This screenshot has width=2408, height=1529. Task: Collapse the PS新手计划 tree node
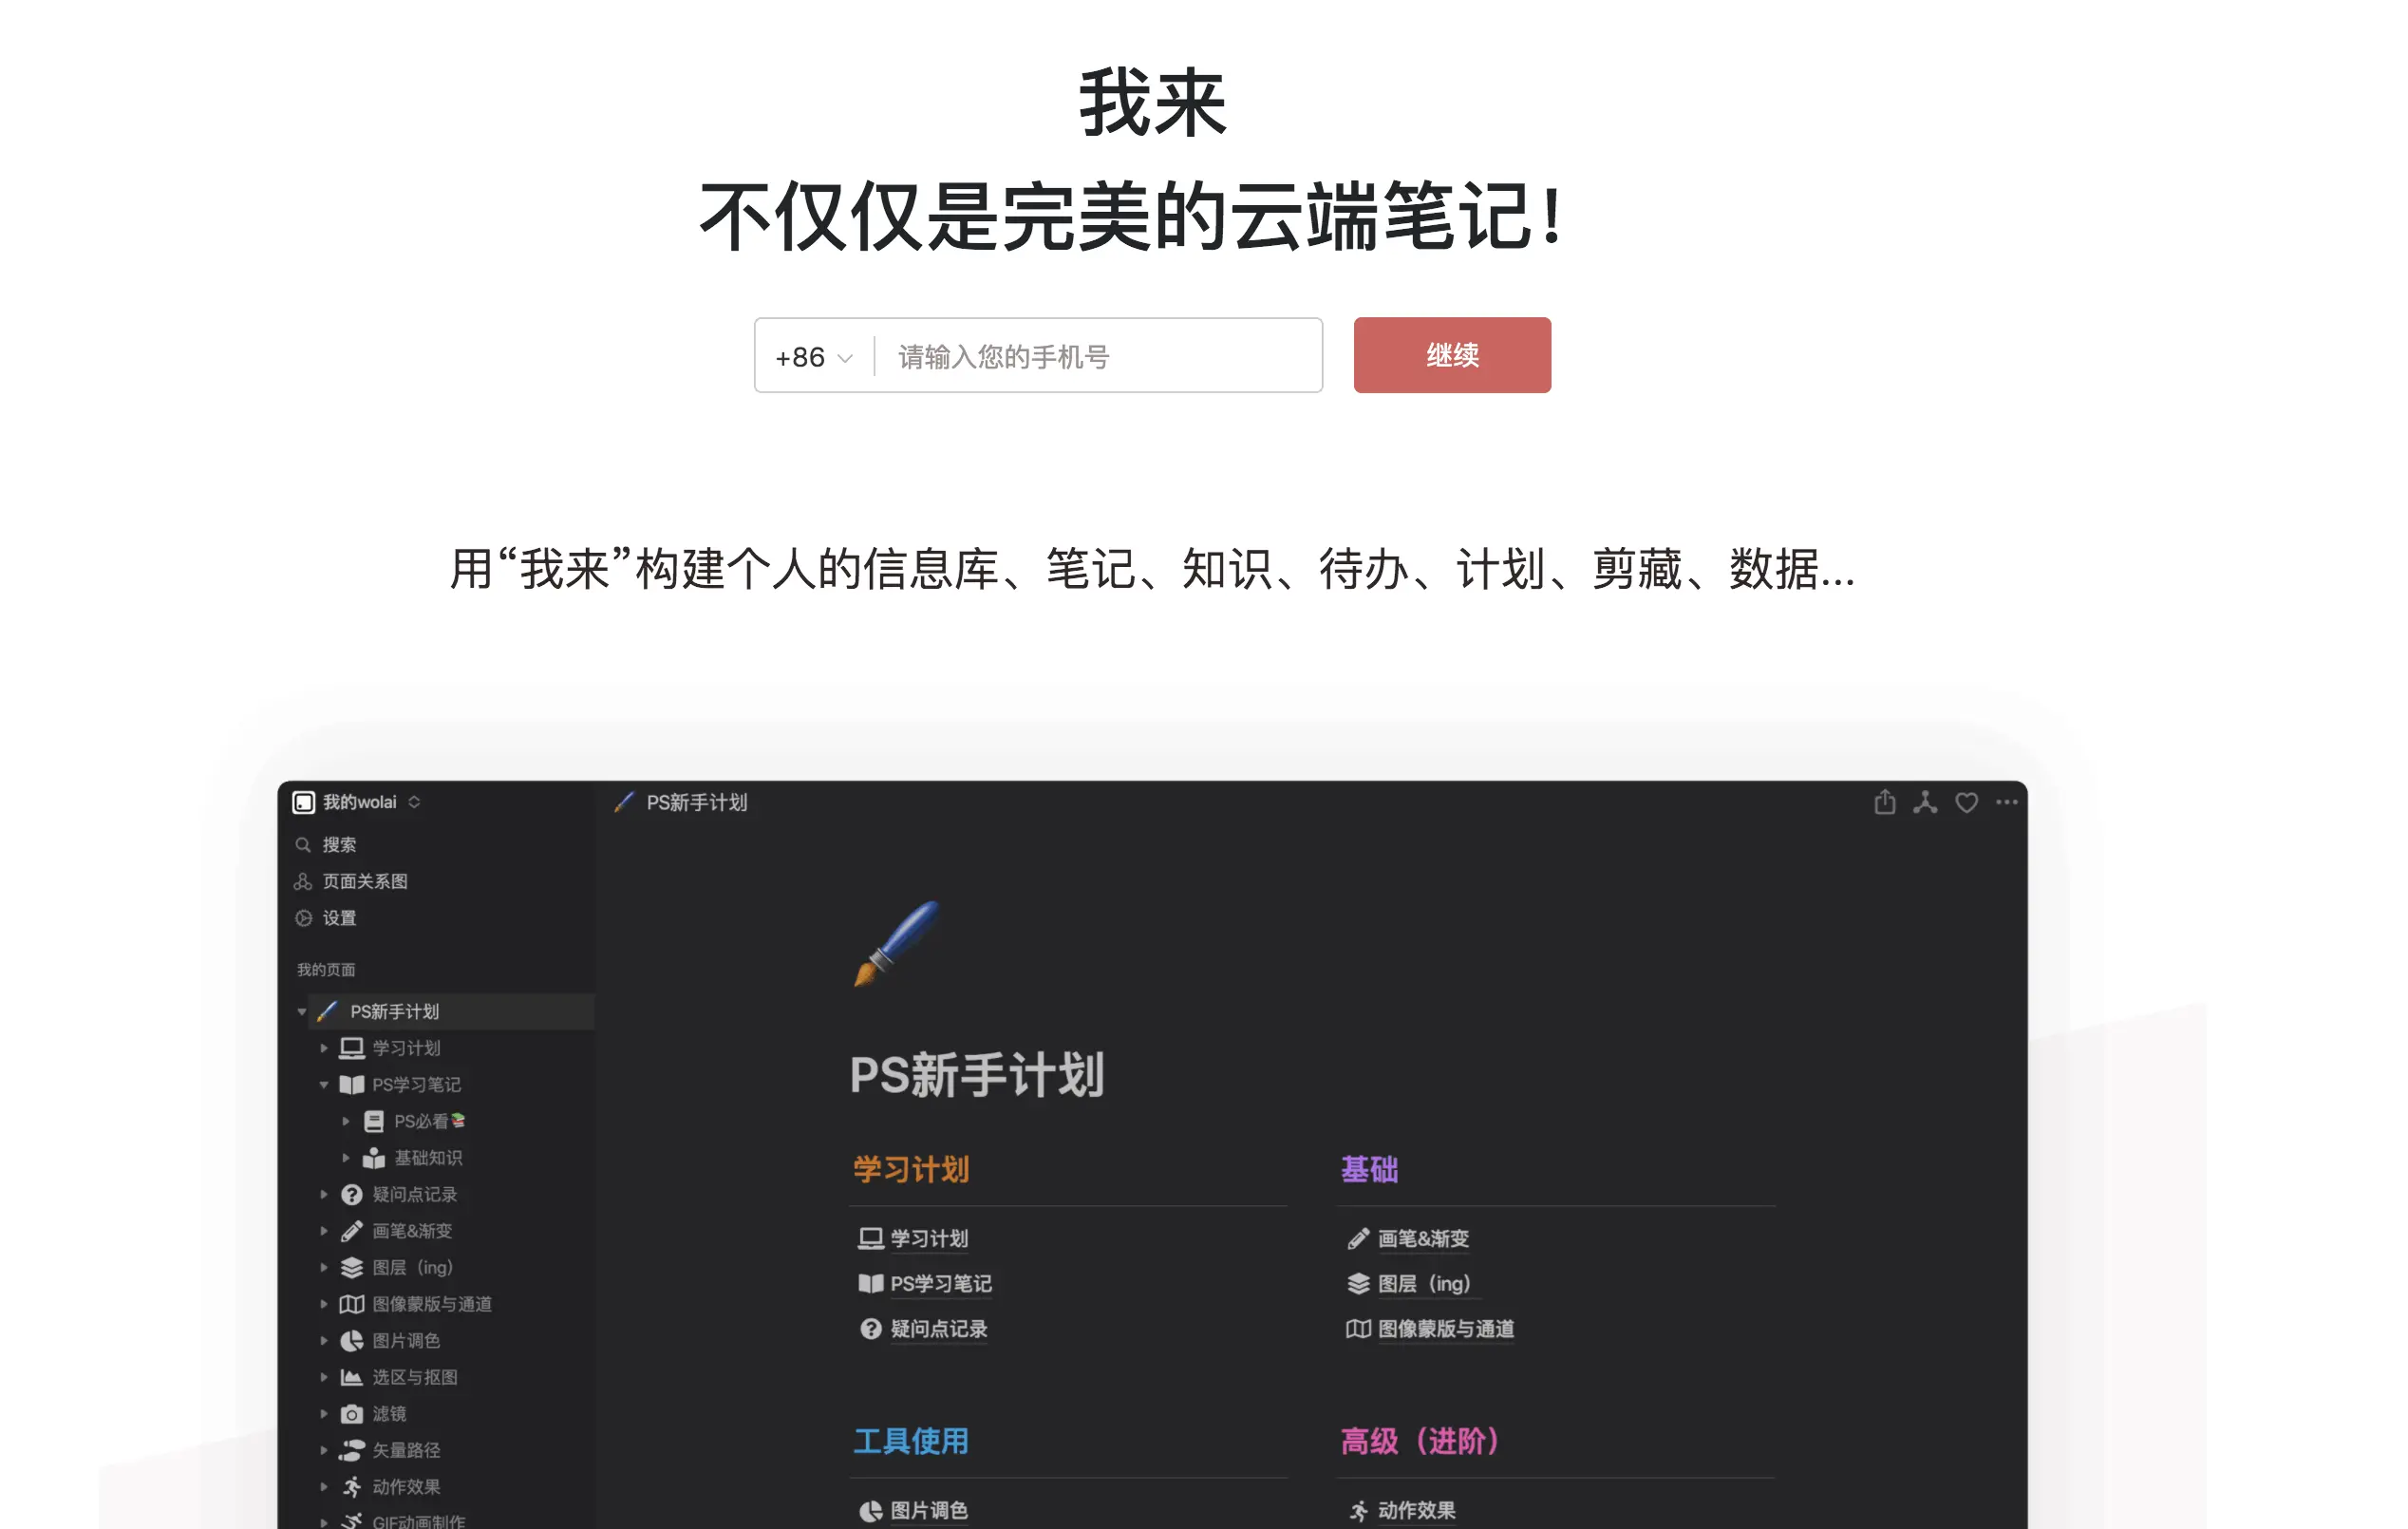coord(302,1012)
